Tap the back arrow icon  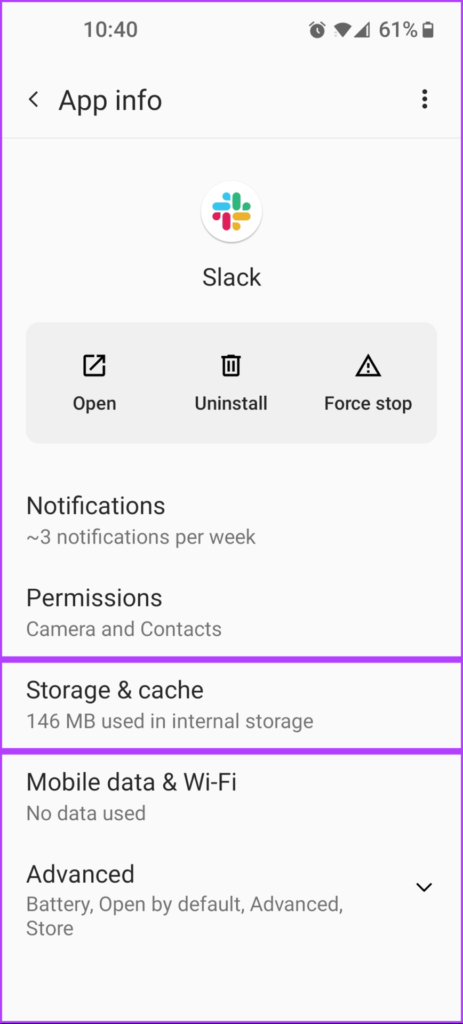33,100
